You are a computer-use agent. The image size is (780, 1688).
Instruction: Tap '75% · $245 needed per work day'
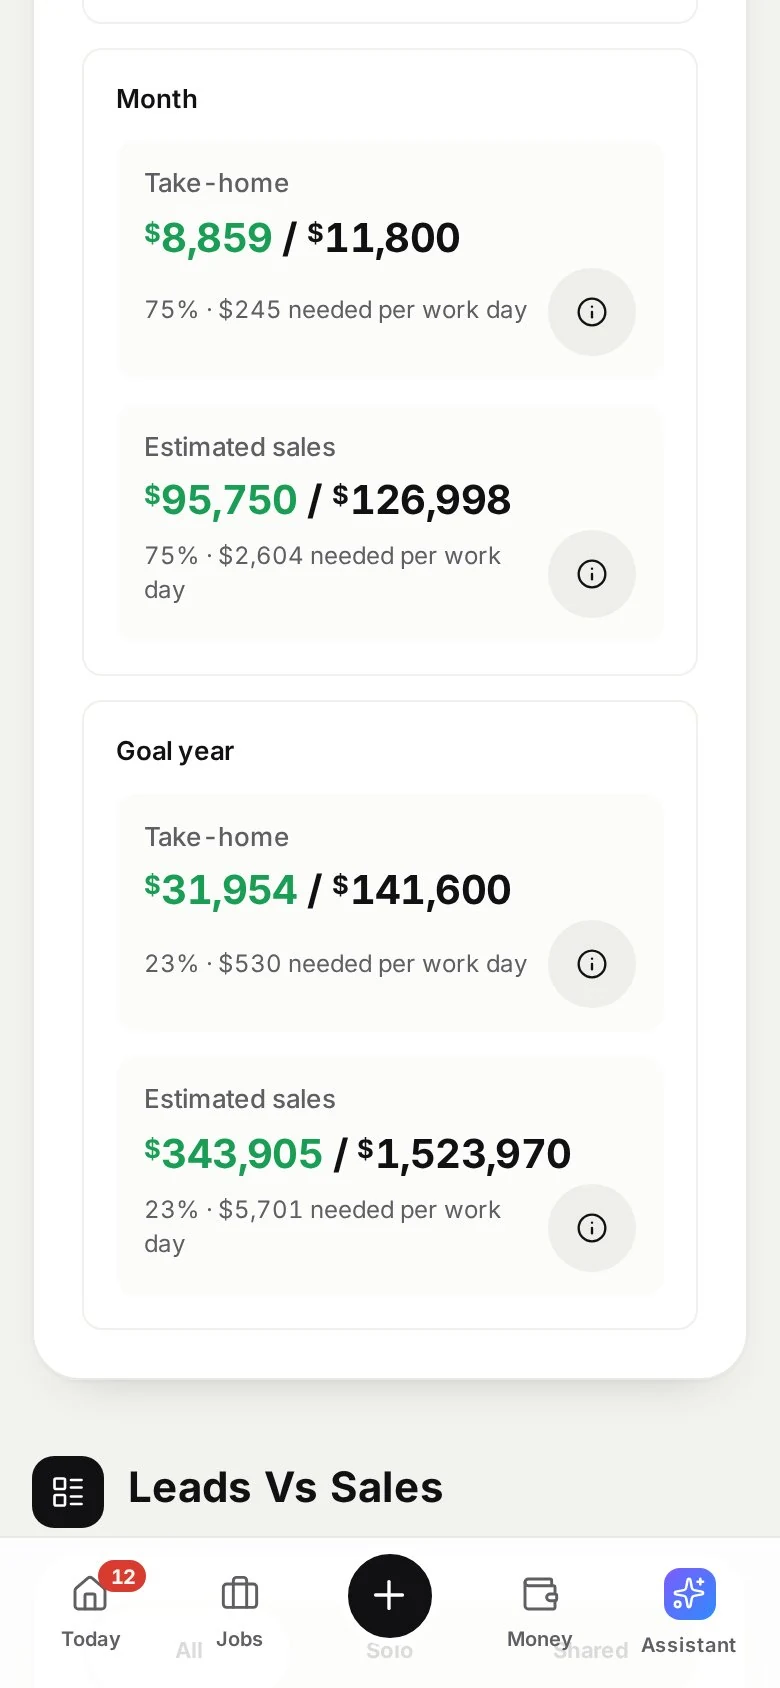click(x=336, y=310)
